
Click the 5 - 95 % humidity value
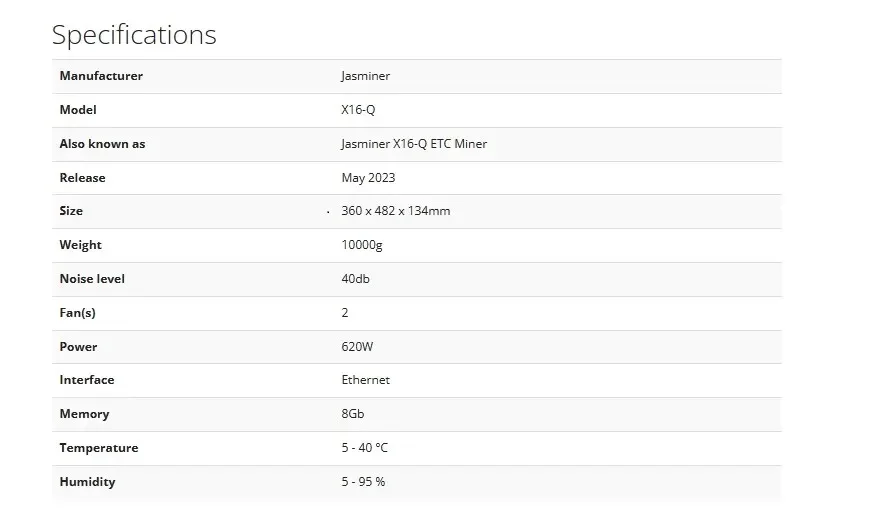click(363, 482)
